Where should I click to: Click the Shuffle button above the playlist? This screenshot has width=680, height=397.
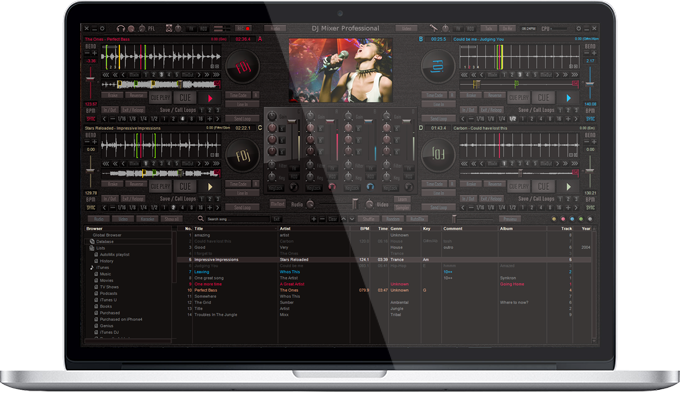369,219
